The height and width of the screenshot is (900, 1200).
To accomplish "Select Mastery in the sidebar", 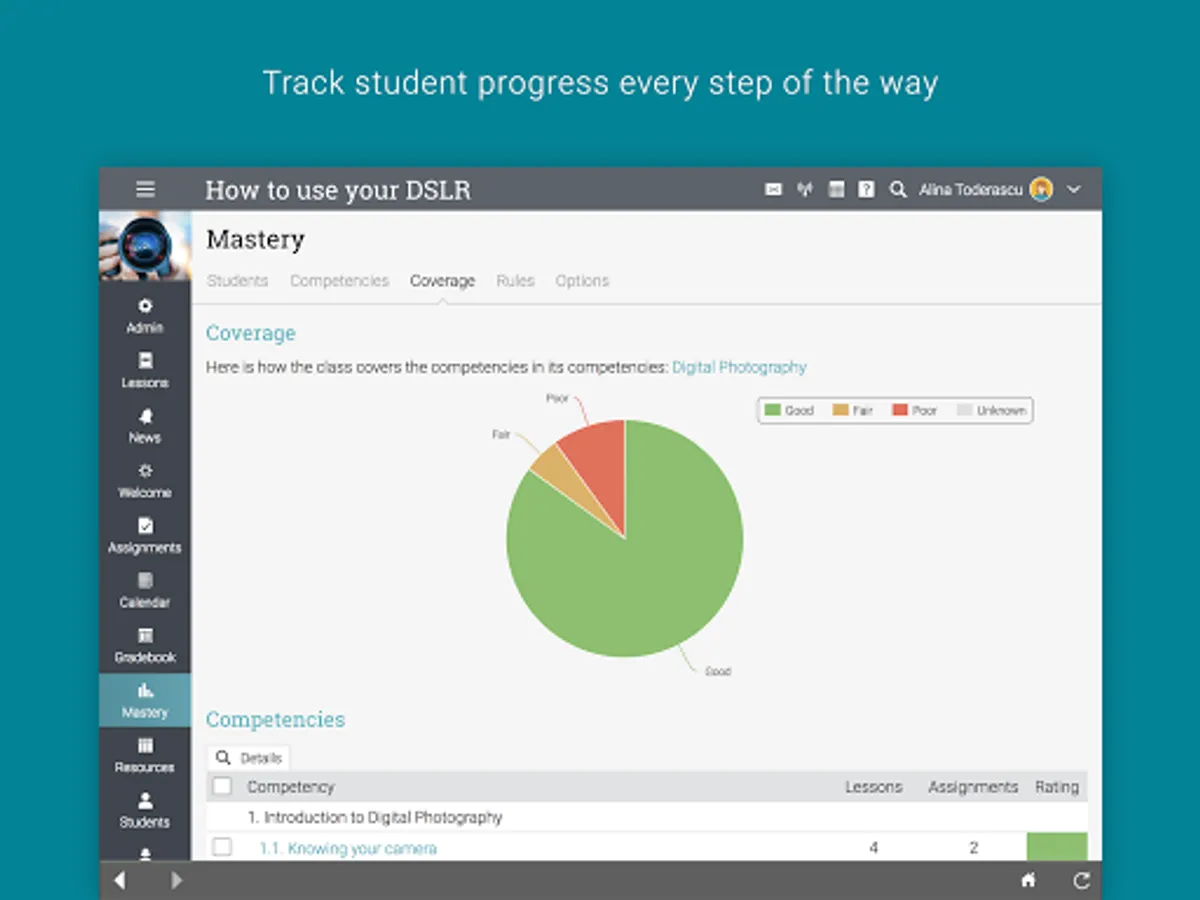I will (145, 700).
